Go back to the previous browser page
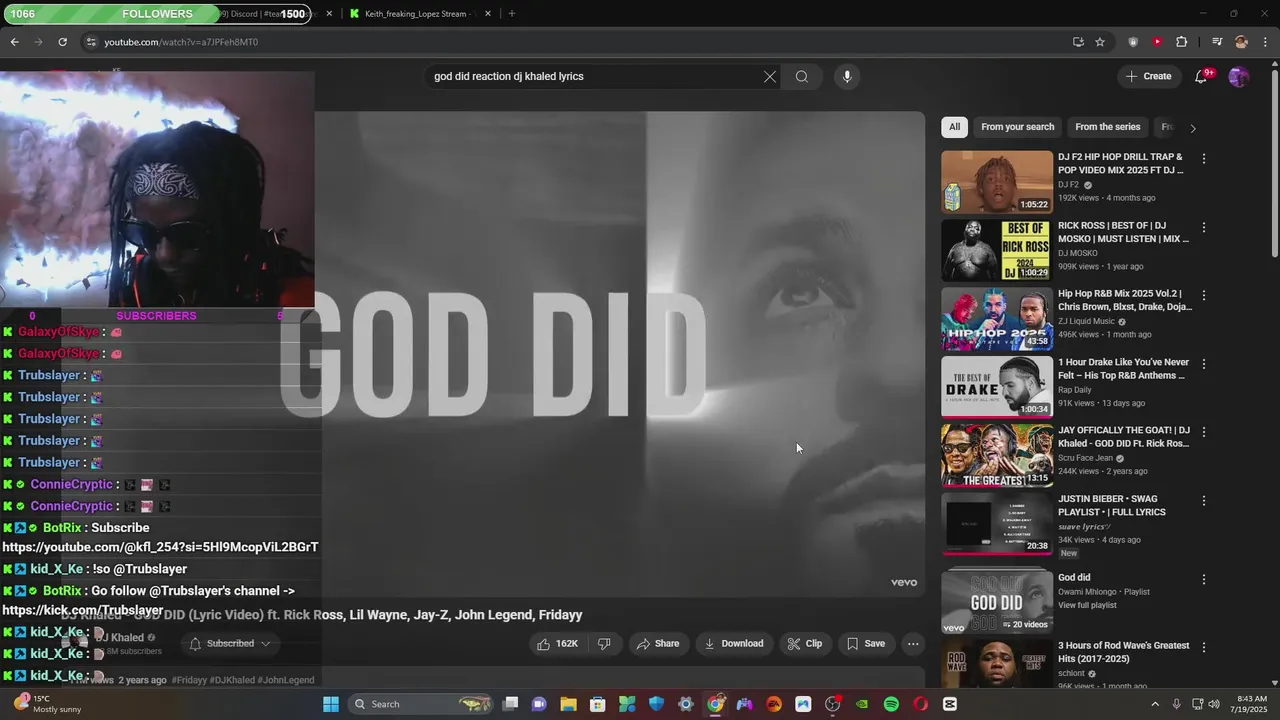 point(14,42)
